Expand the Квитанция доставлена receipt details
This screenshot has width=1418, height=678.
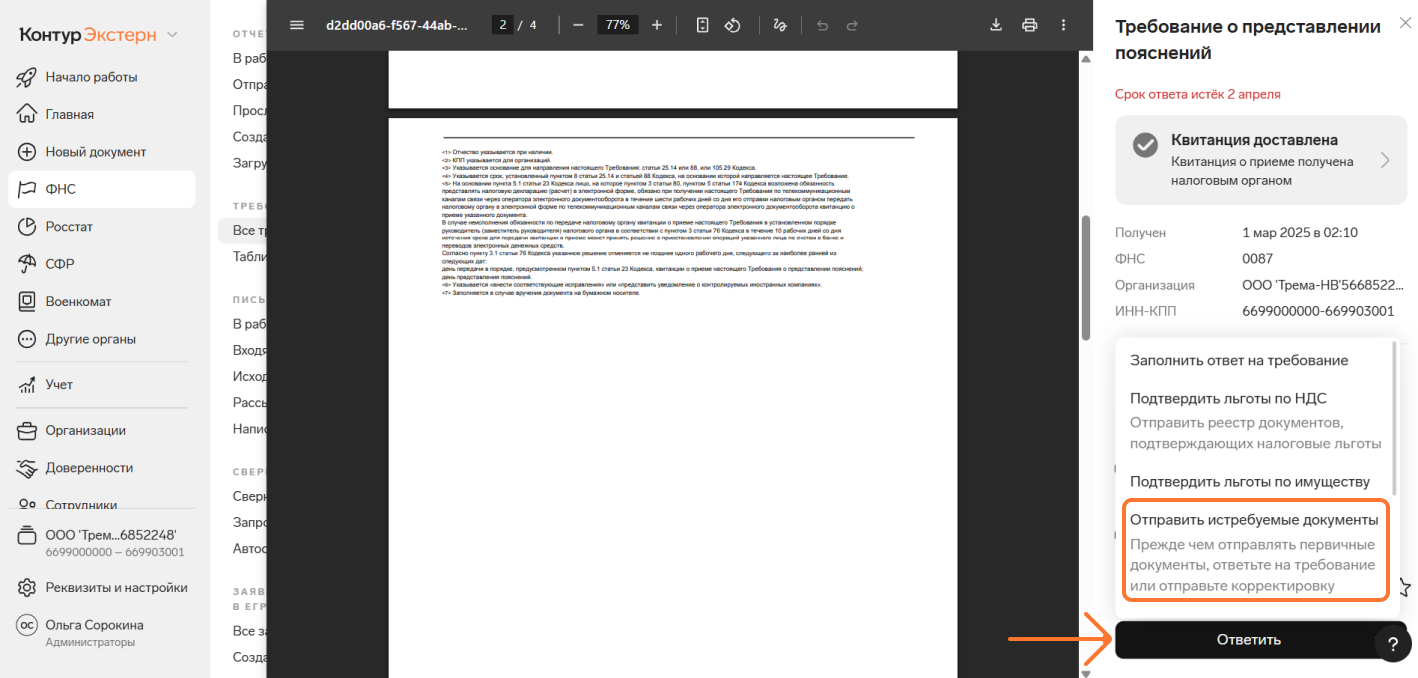click(x=1384, y=160)
